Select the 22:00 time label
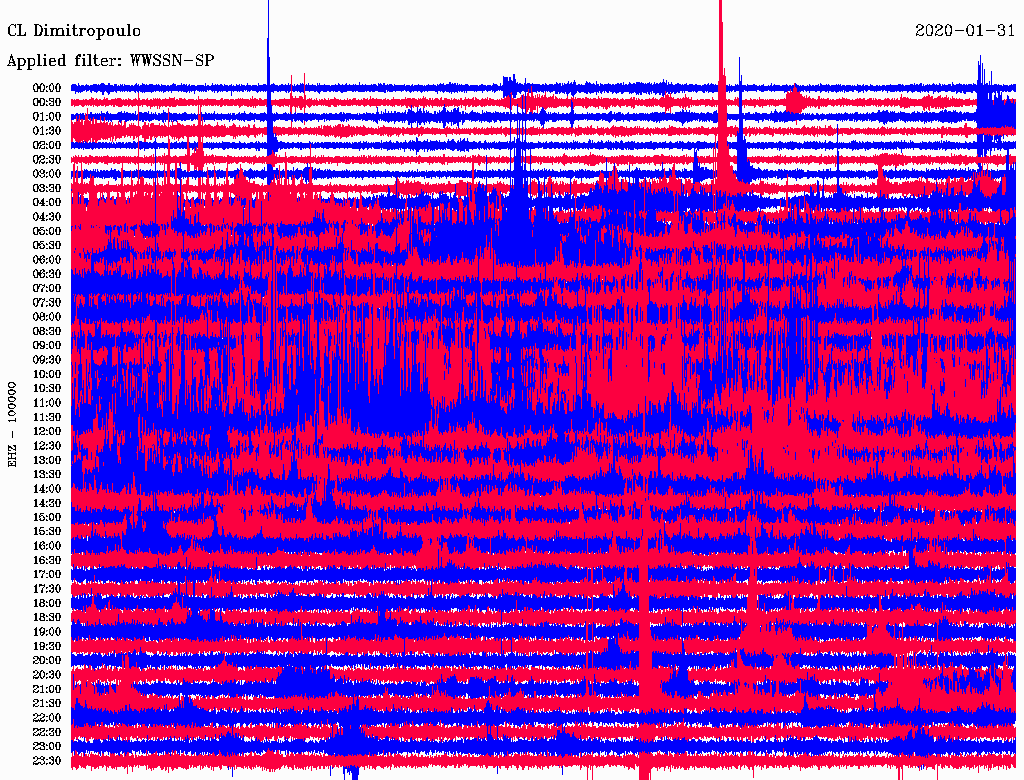 tap(47, 717)
